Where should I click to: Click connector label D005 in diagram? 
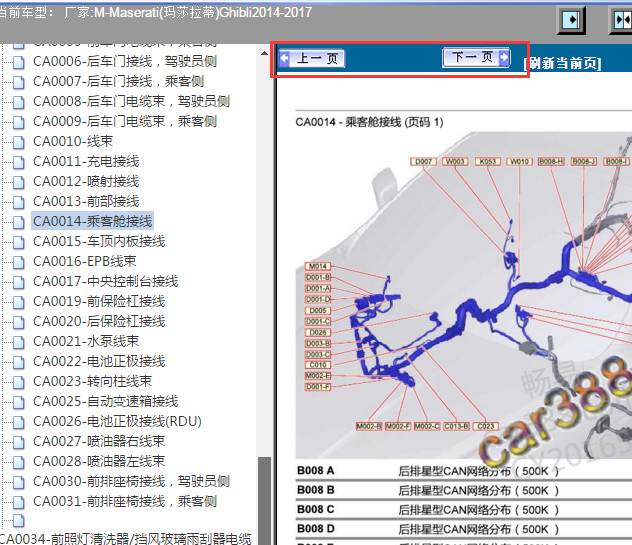tap(318, 310)
